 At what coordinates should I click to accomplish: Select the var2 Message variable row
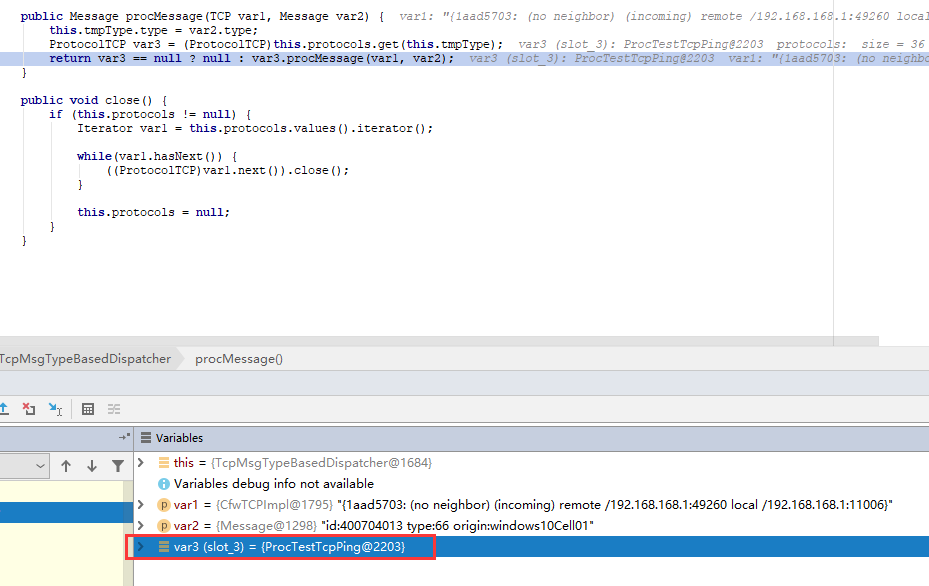[x=300, y=525]
